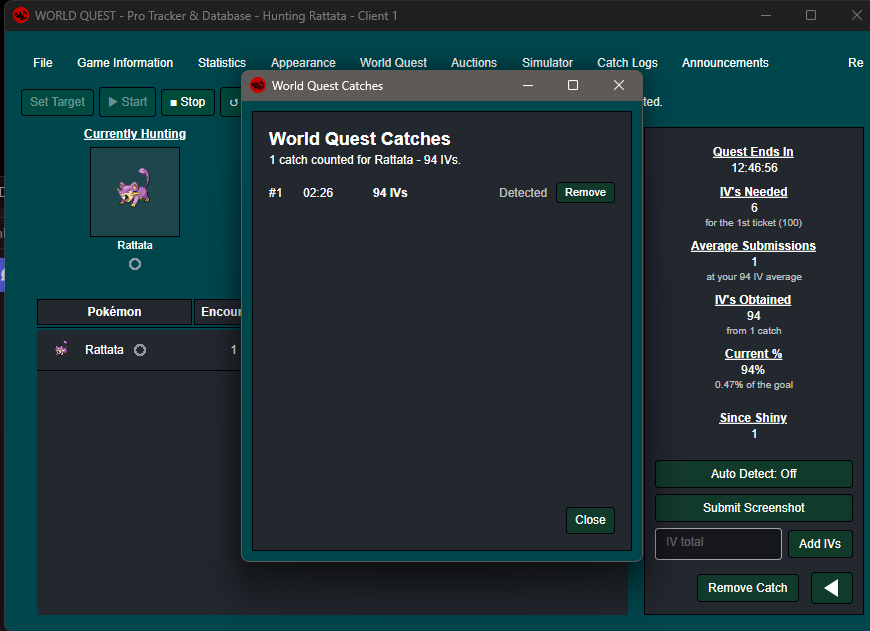Click the circle badge next to Rattata row
The height and width of the screenshot is (631, 870).
coord(140,350)
